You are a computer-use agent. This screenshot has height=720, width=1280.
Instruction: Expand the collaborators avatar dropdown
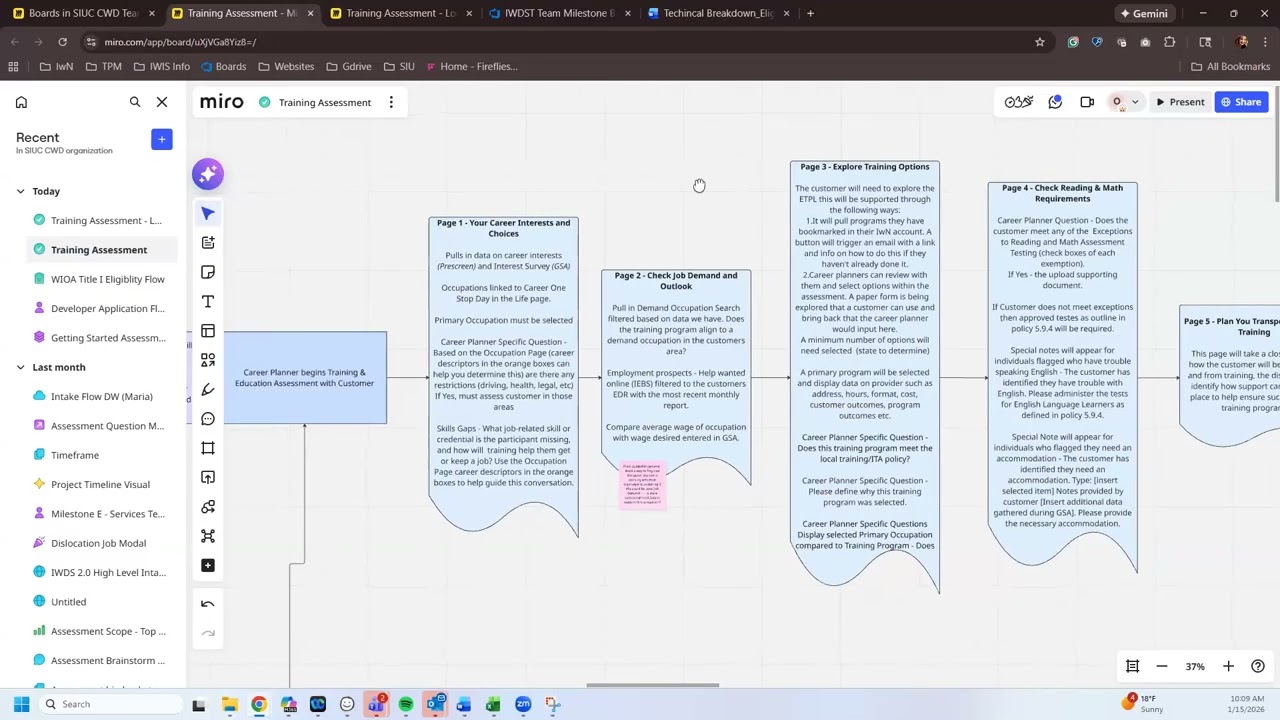coord(1135,102)
